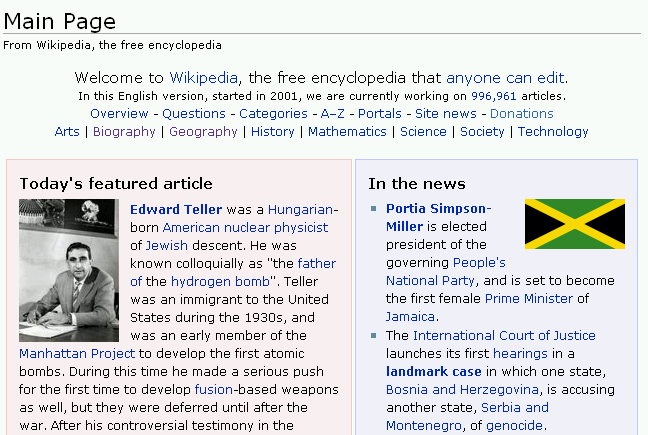Open the Edward Teller article link
Screen dimensions: 648x435
point(176,209)
